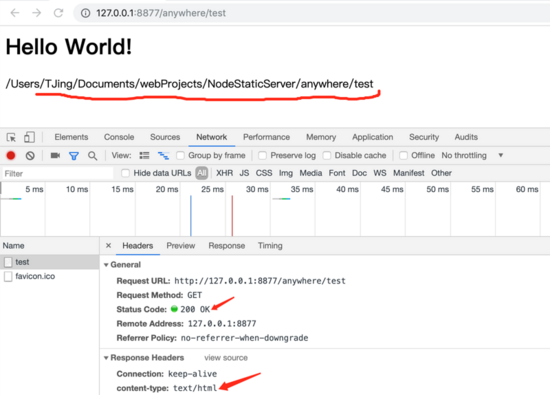This screenshot has width=550, height=395.
Task: Open network search with magnifier icon
Action: [x=93, y=156]
